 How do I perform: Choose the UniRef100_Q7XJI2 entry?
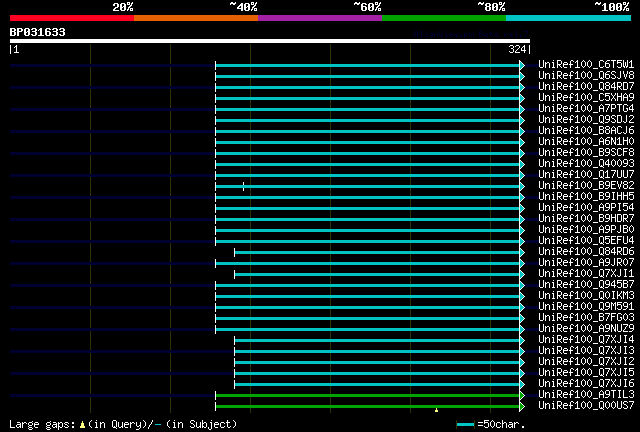586,362
